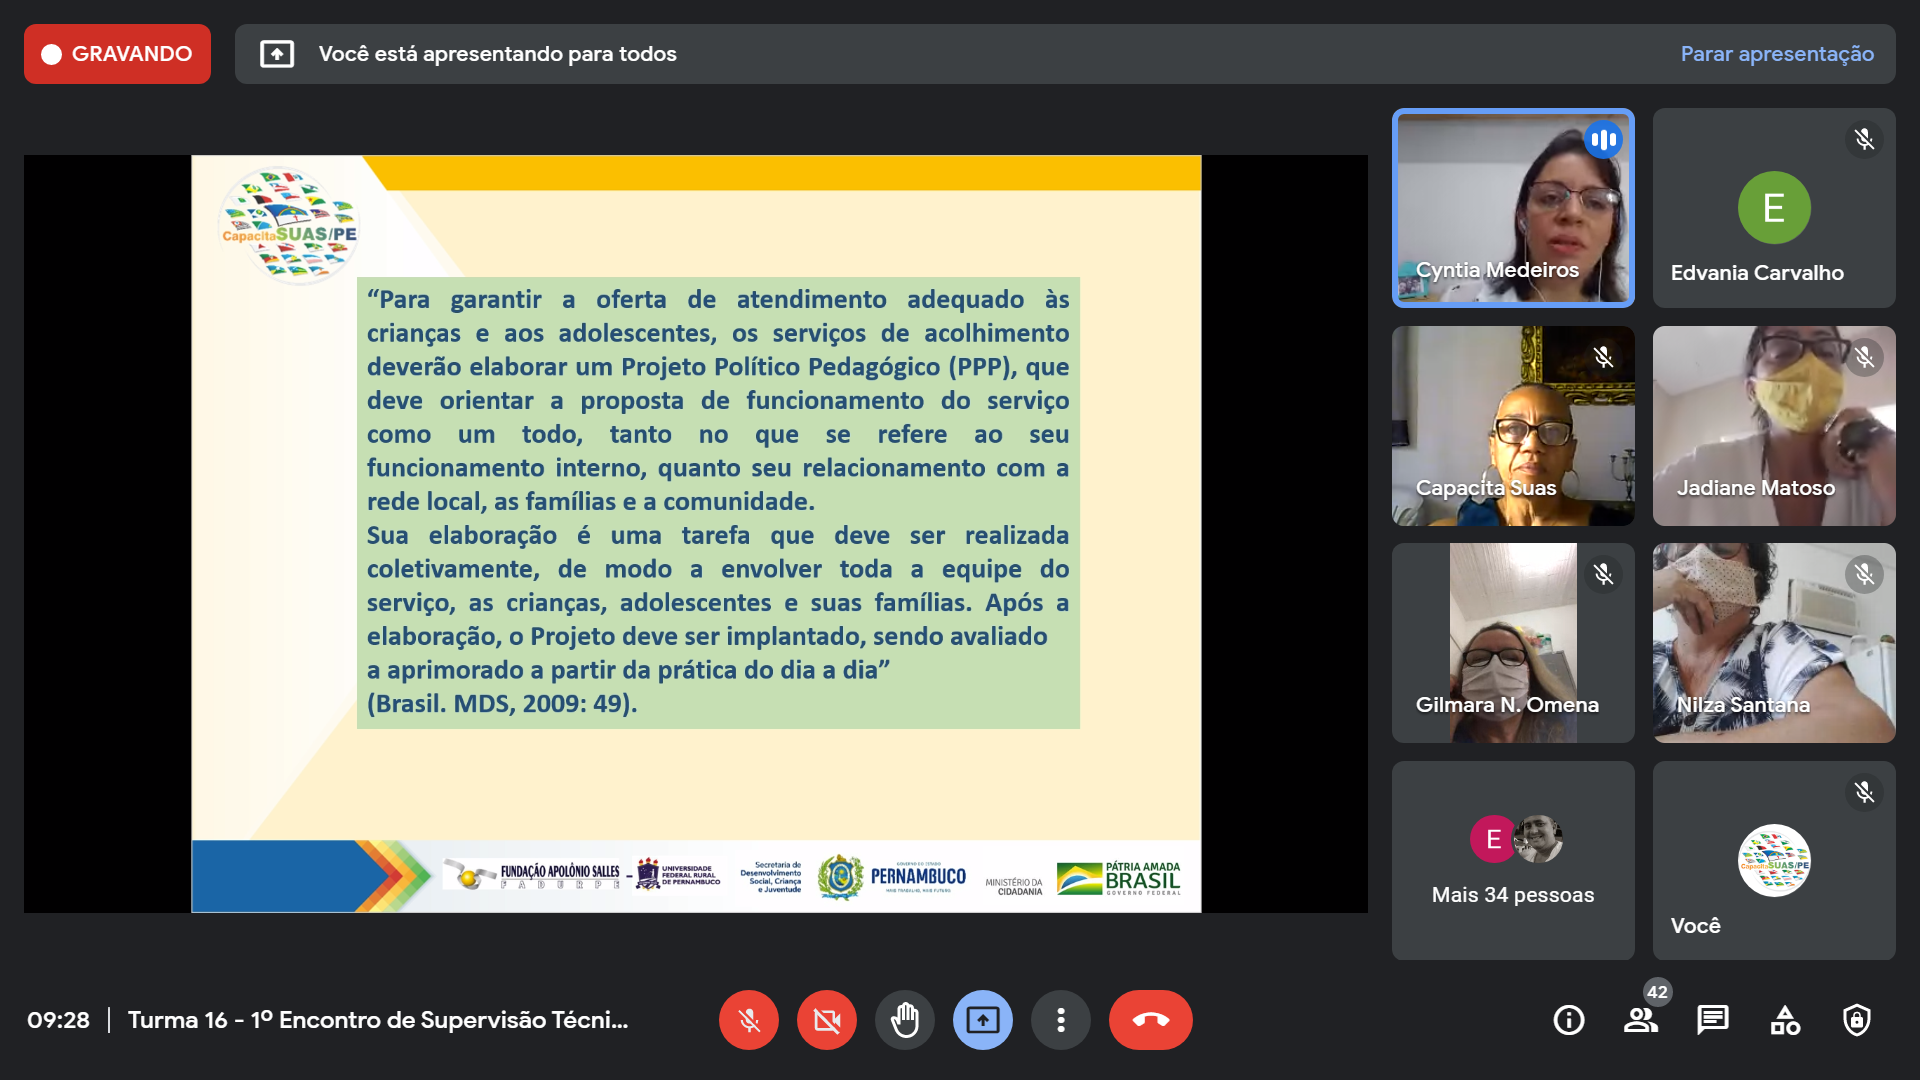Expand the Mais 34 pessoas tile

1512,860
